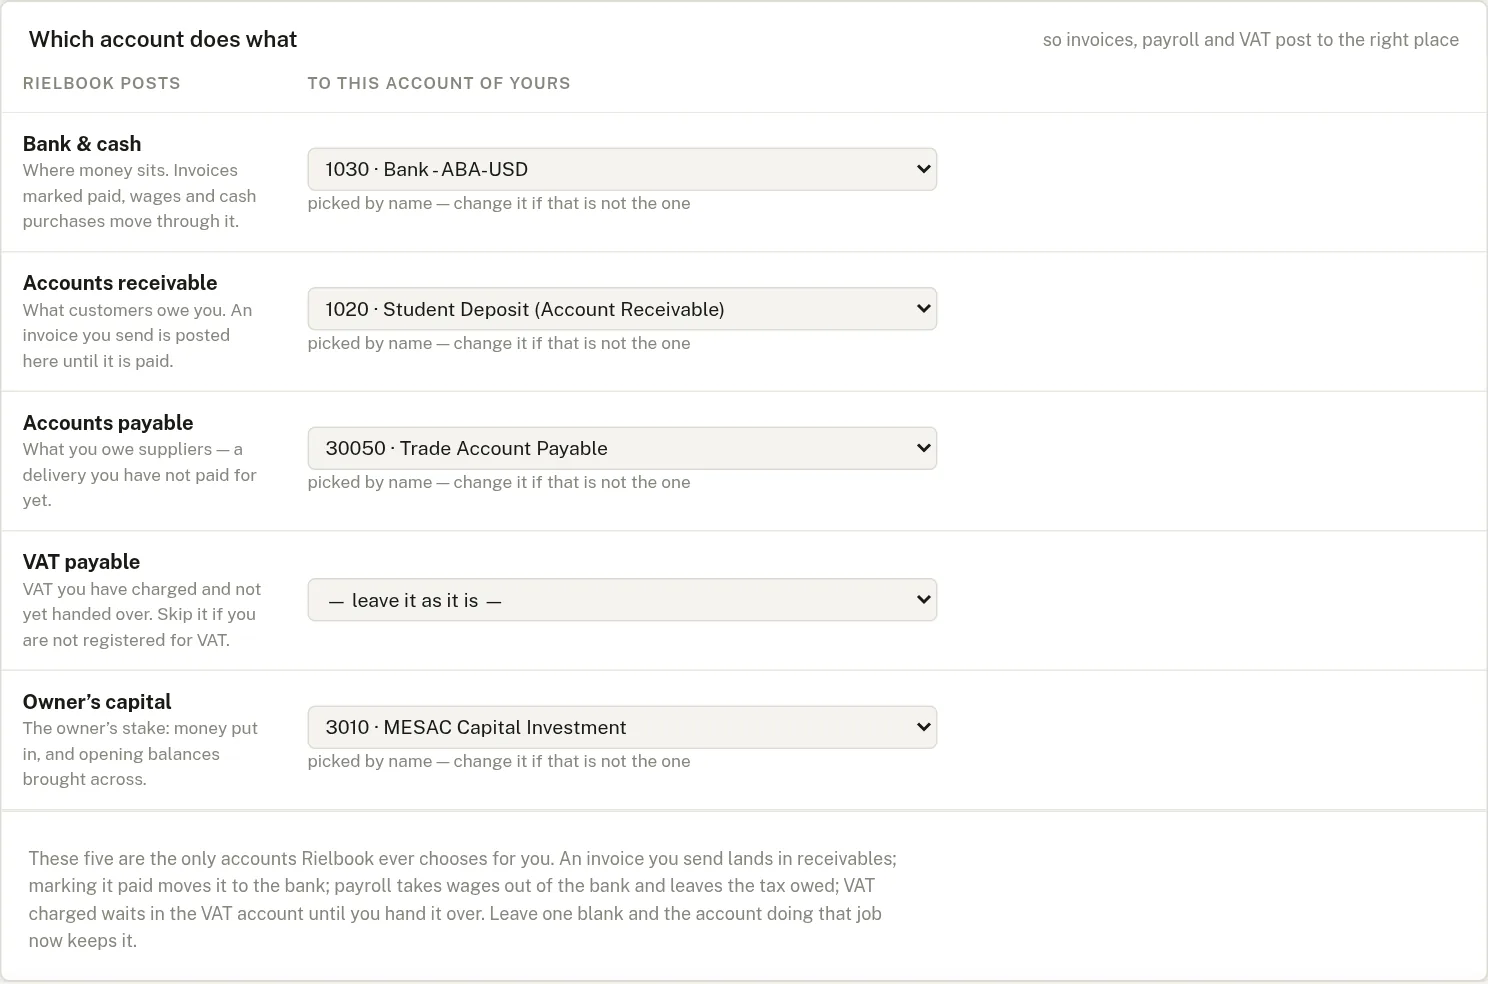The width and height of the screenshot is (1488, 984).
Task: Click the 'TO THIS ACCOUNT OF YOURS' column header
Action: click(x=439, y=83)
